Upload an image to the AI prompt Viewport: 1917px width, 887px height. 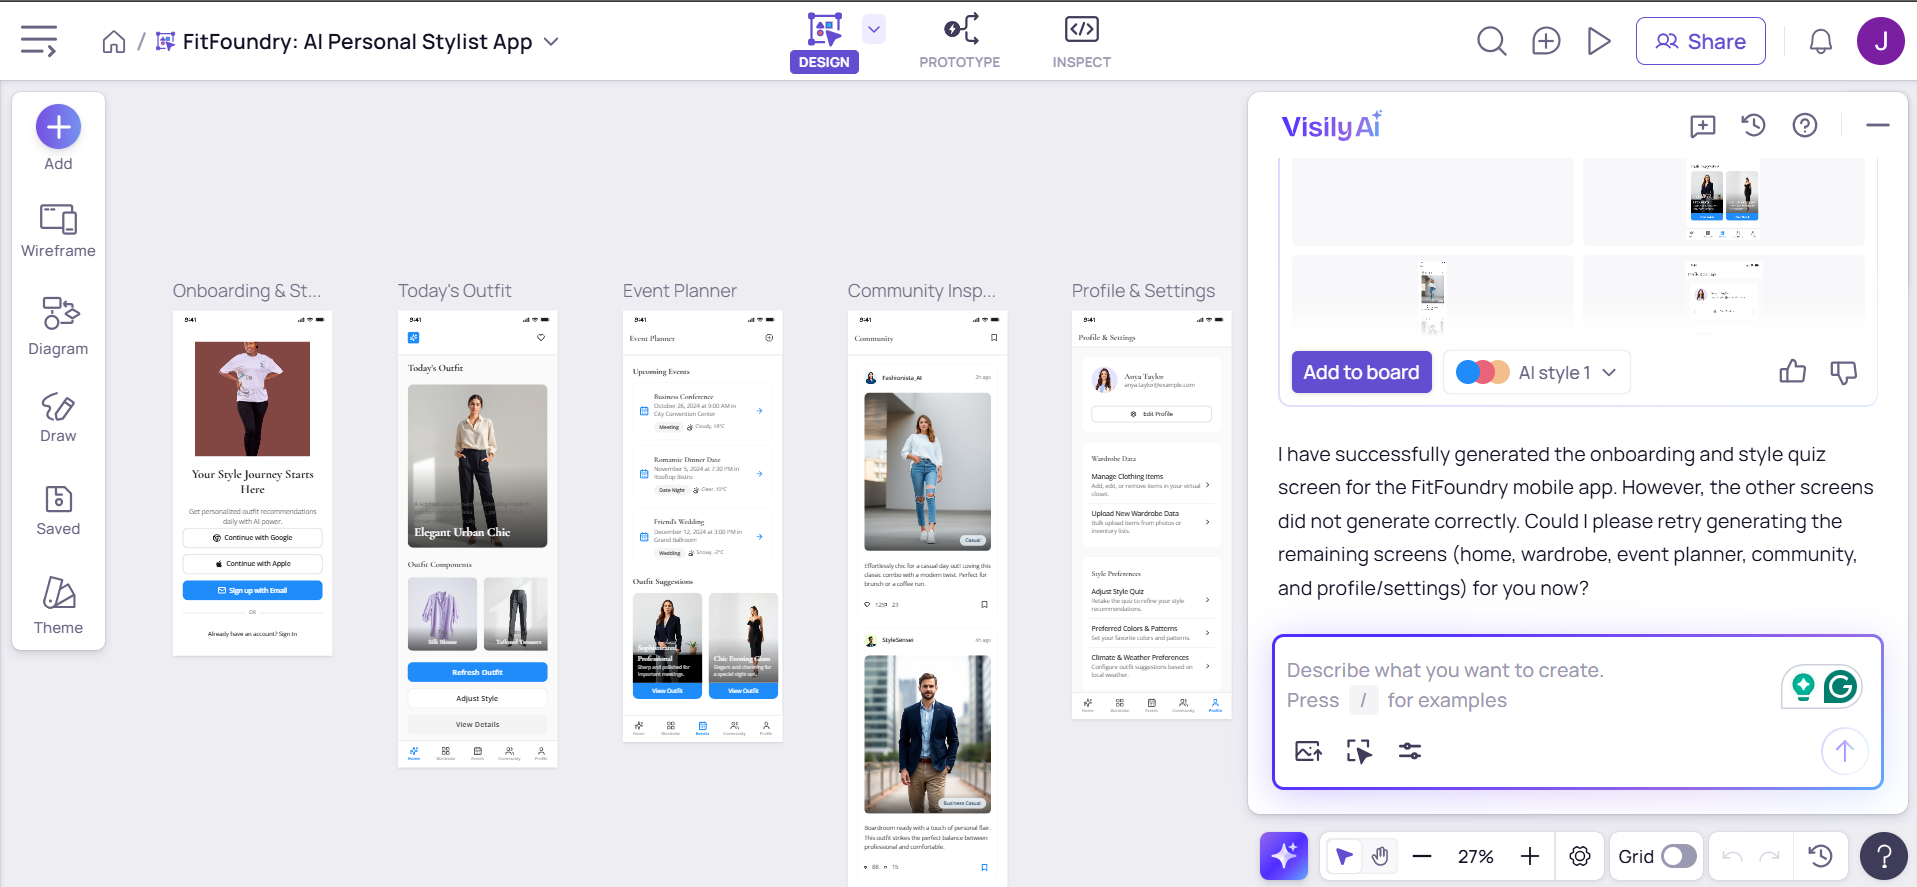tap(1308, 751)
